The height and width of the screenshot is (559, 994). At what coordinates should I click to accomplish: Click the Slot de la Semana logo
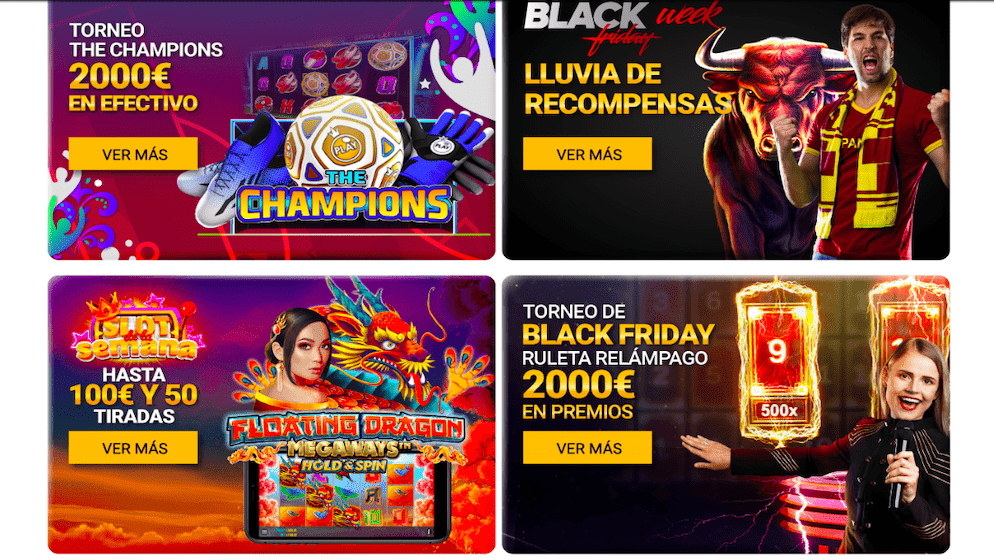coord(138,330)
